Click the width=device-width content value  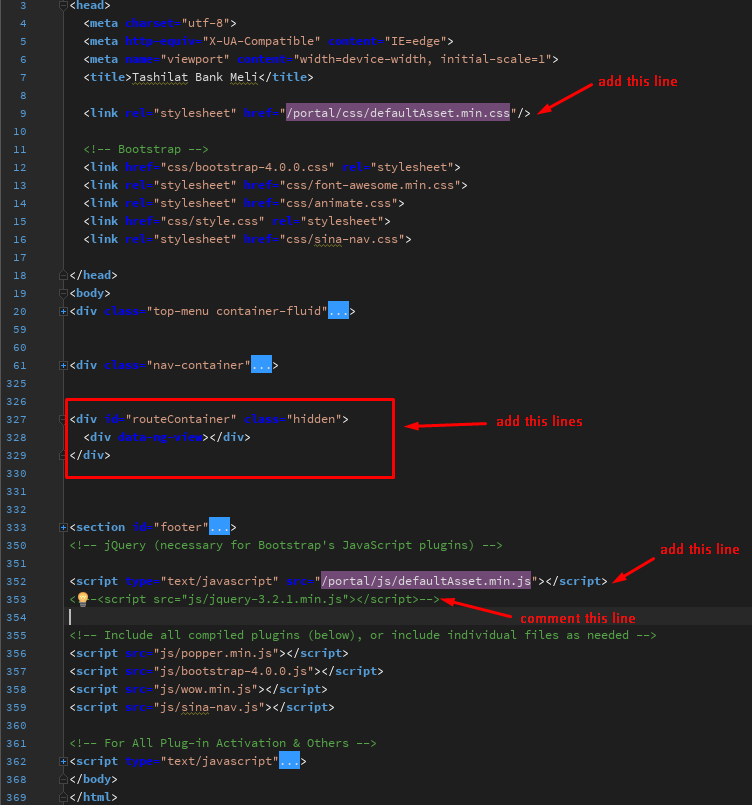[x=422, y=60]
